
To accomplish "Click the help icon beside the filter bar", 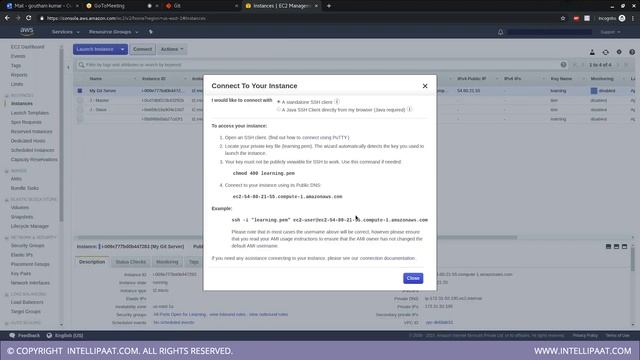I will (x=563, y=64).
